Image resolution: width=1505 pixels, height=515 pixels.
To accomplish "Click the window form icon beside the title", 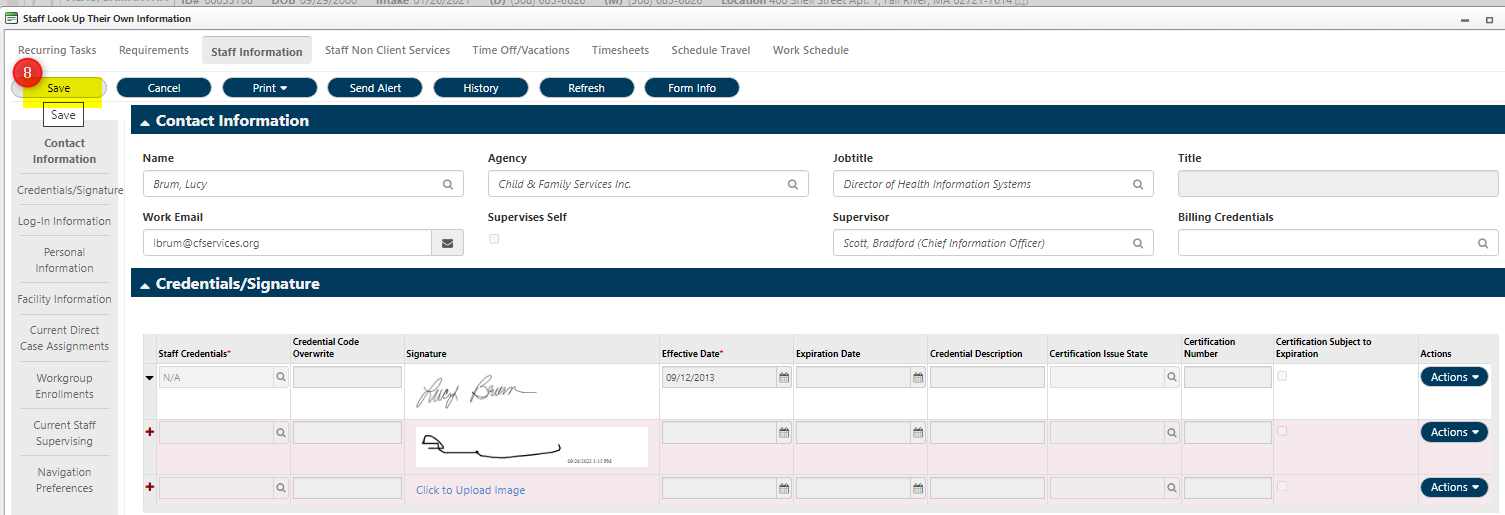I will click(x=12, y=18).
